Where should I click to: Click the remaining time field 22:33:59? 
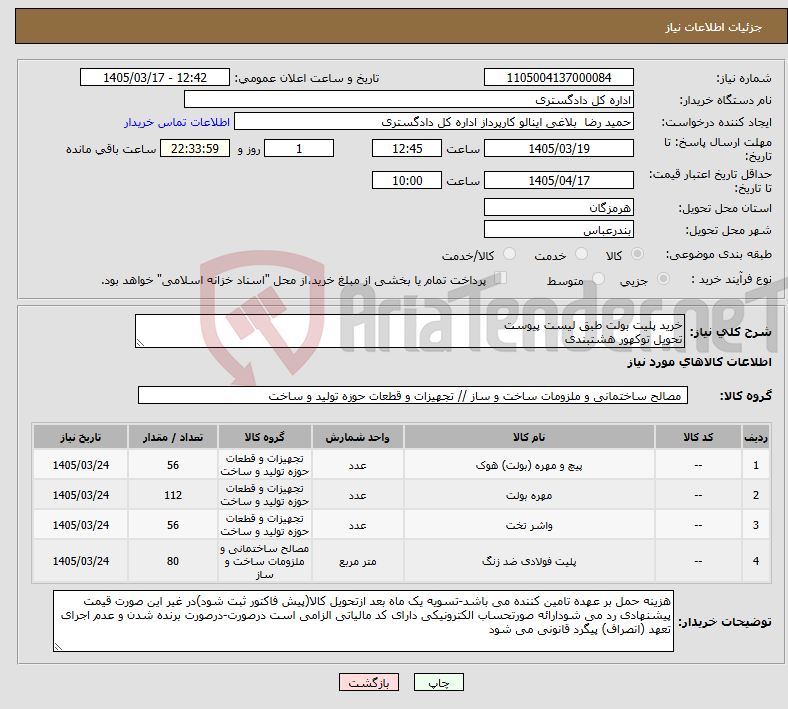click(x=195, y=149)
